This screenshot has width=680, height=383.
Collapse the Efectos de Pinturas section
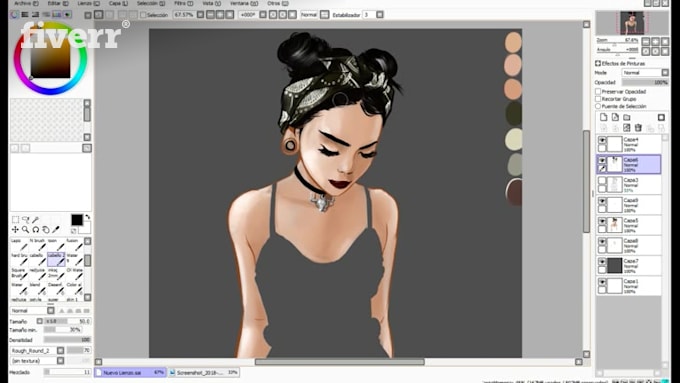(598, 63)
